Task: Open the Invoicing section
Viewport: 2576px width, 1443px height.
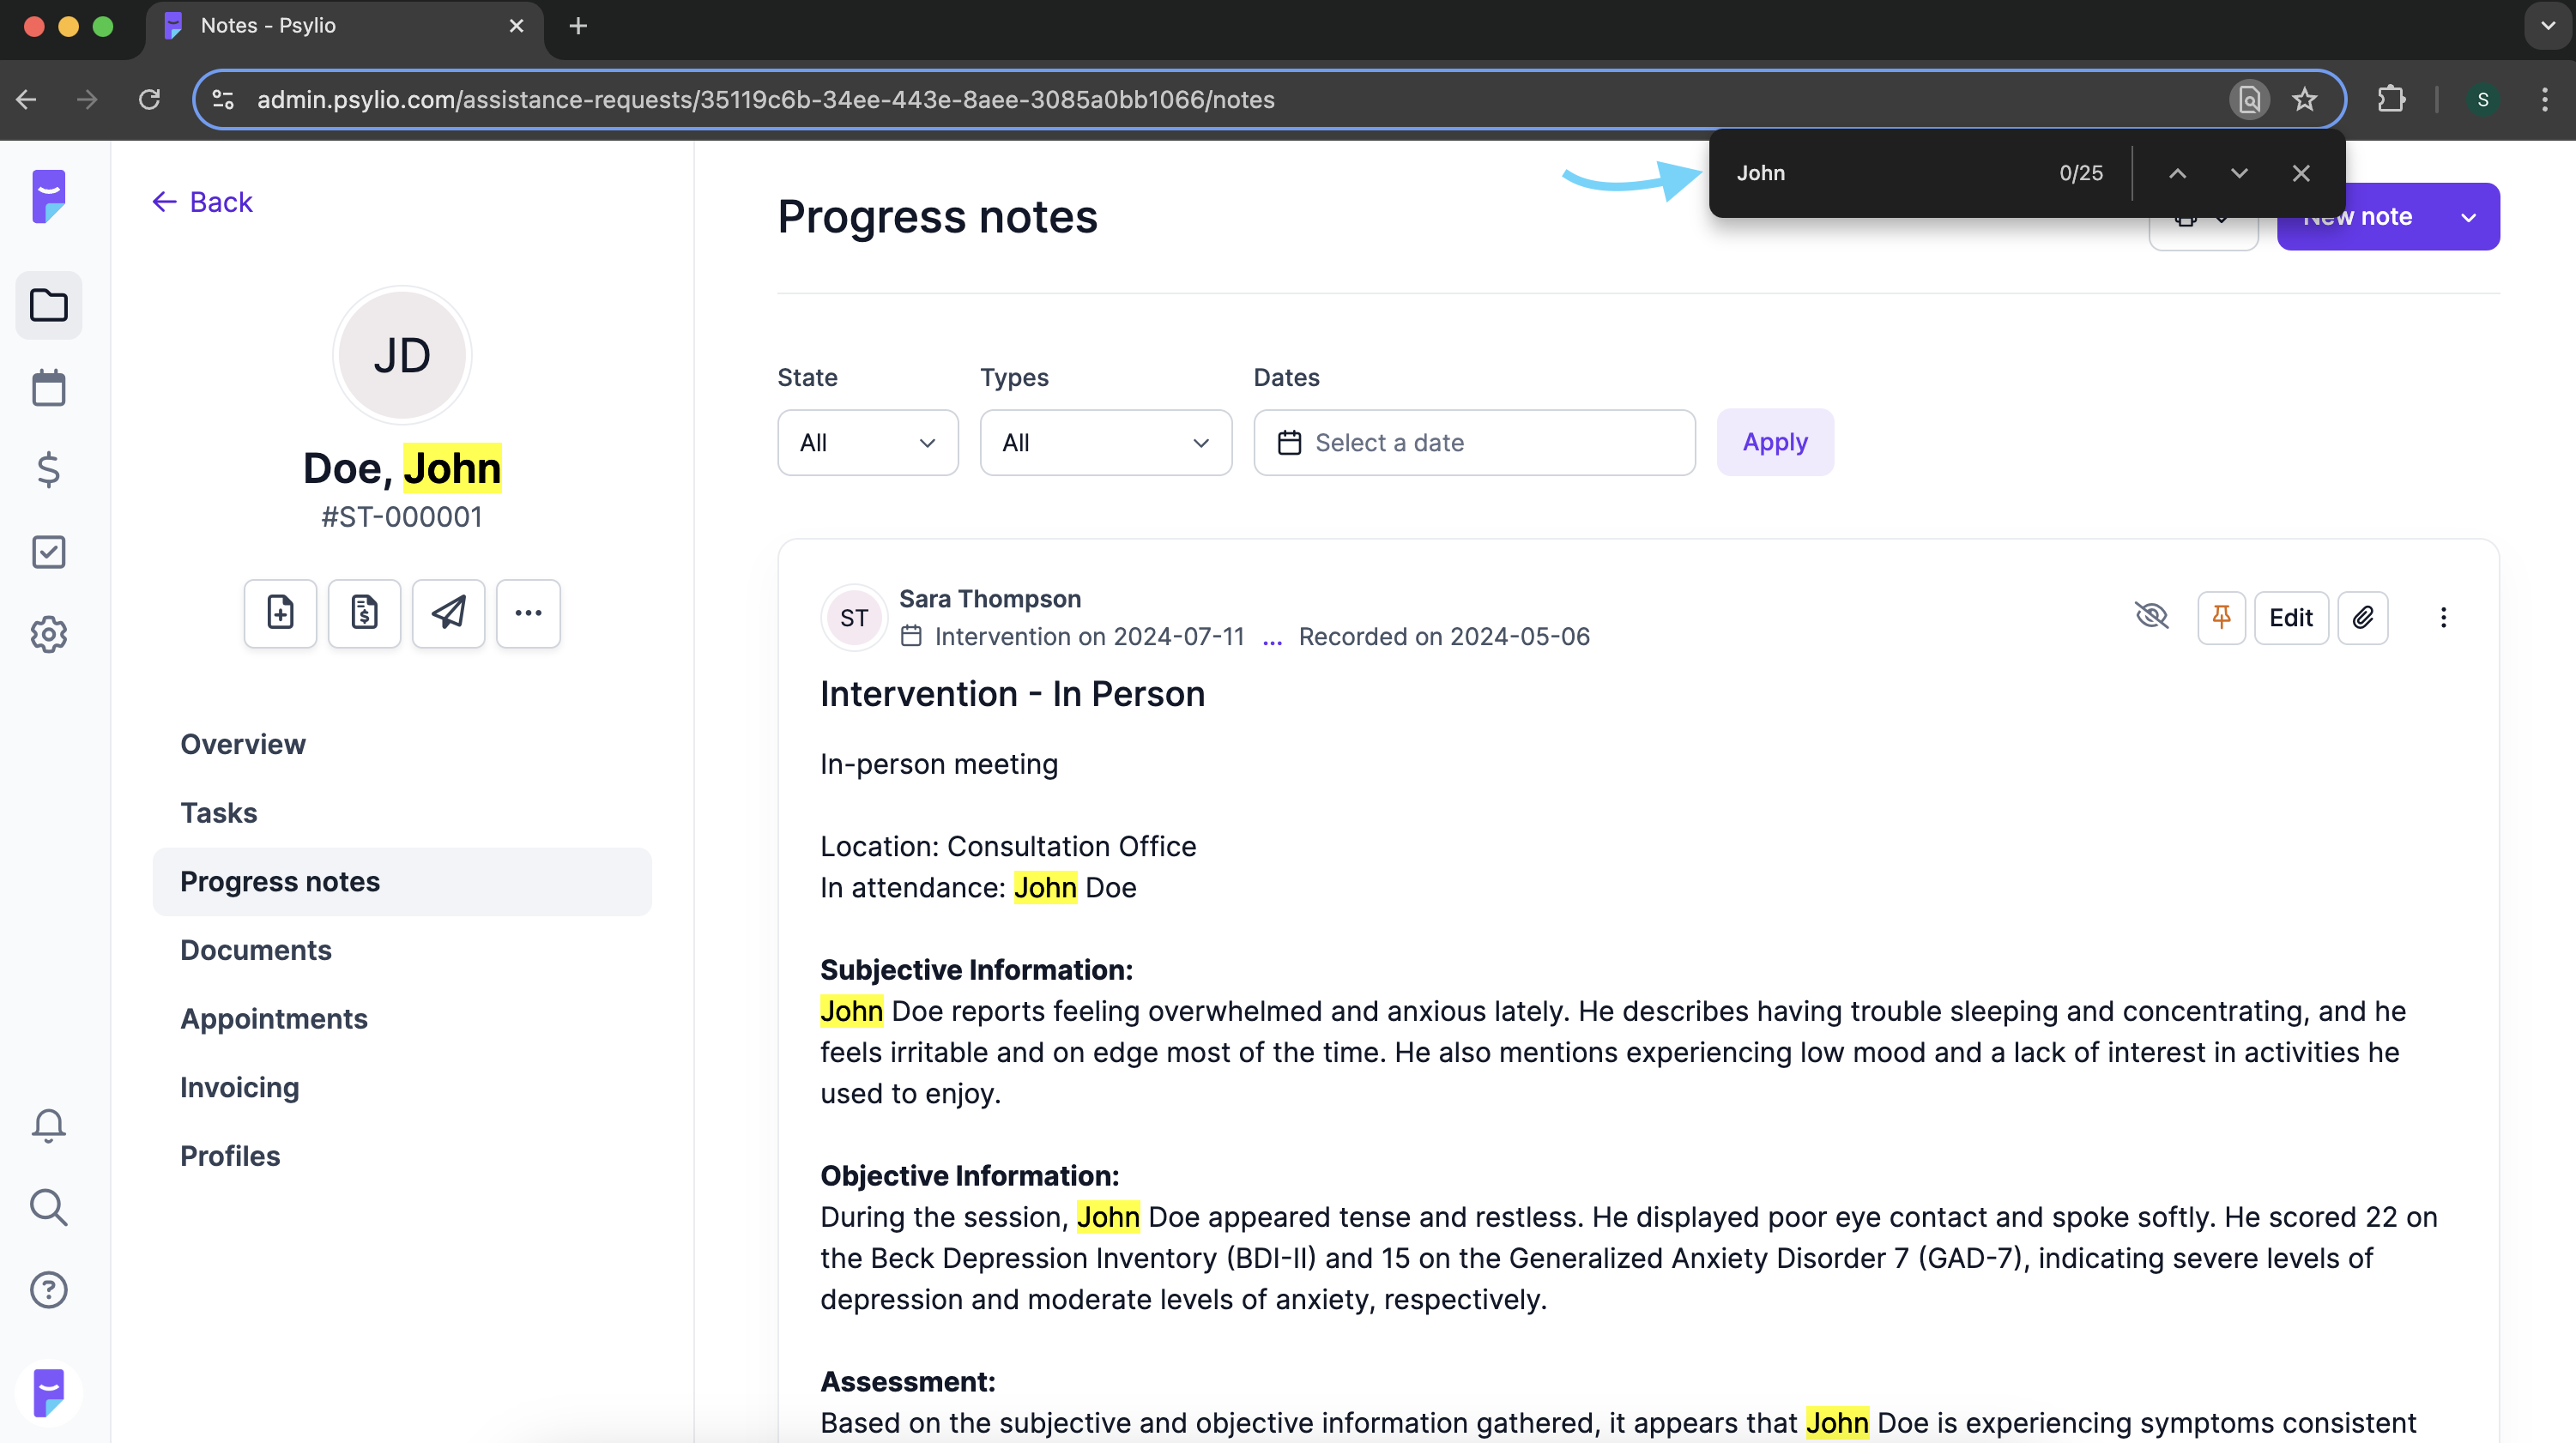Action: point(240,1087)
